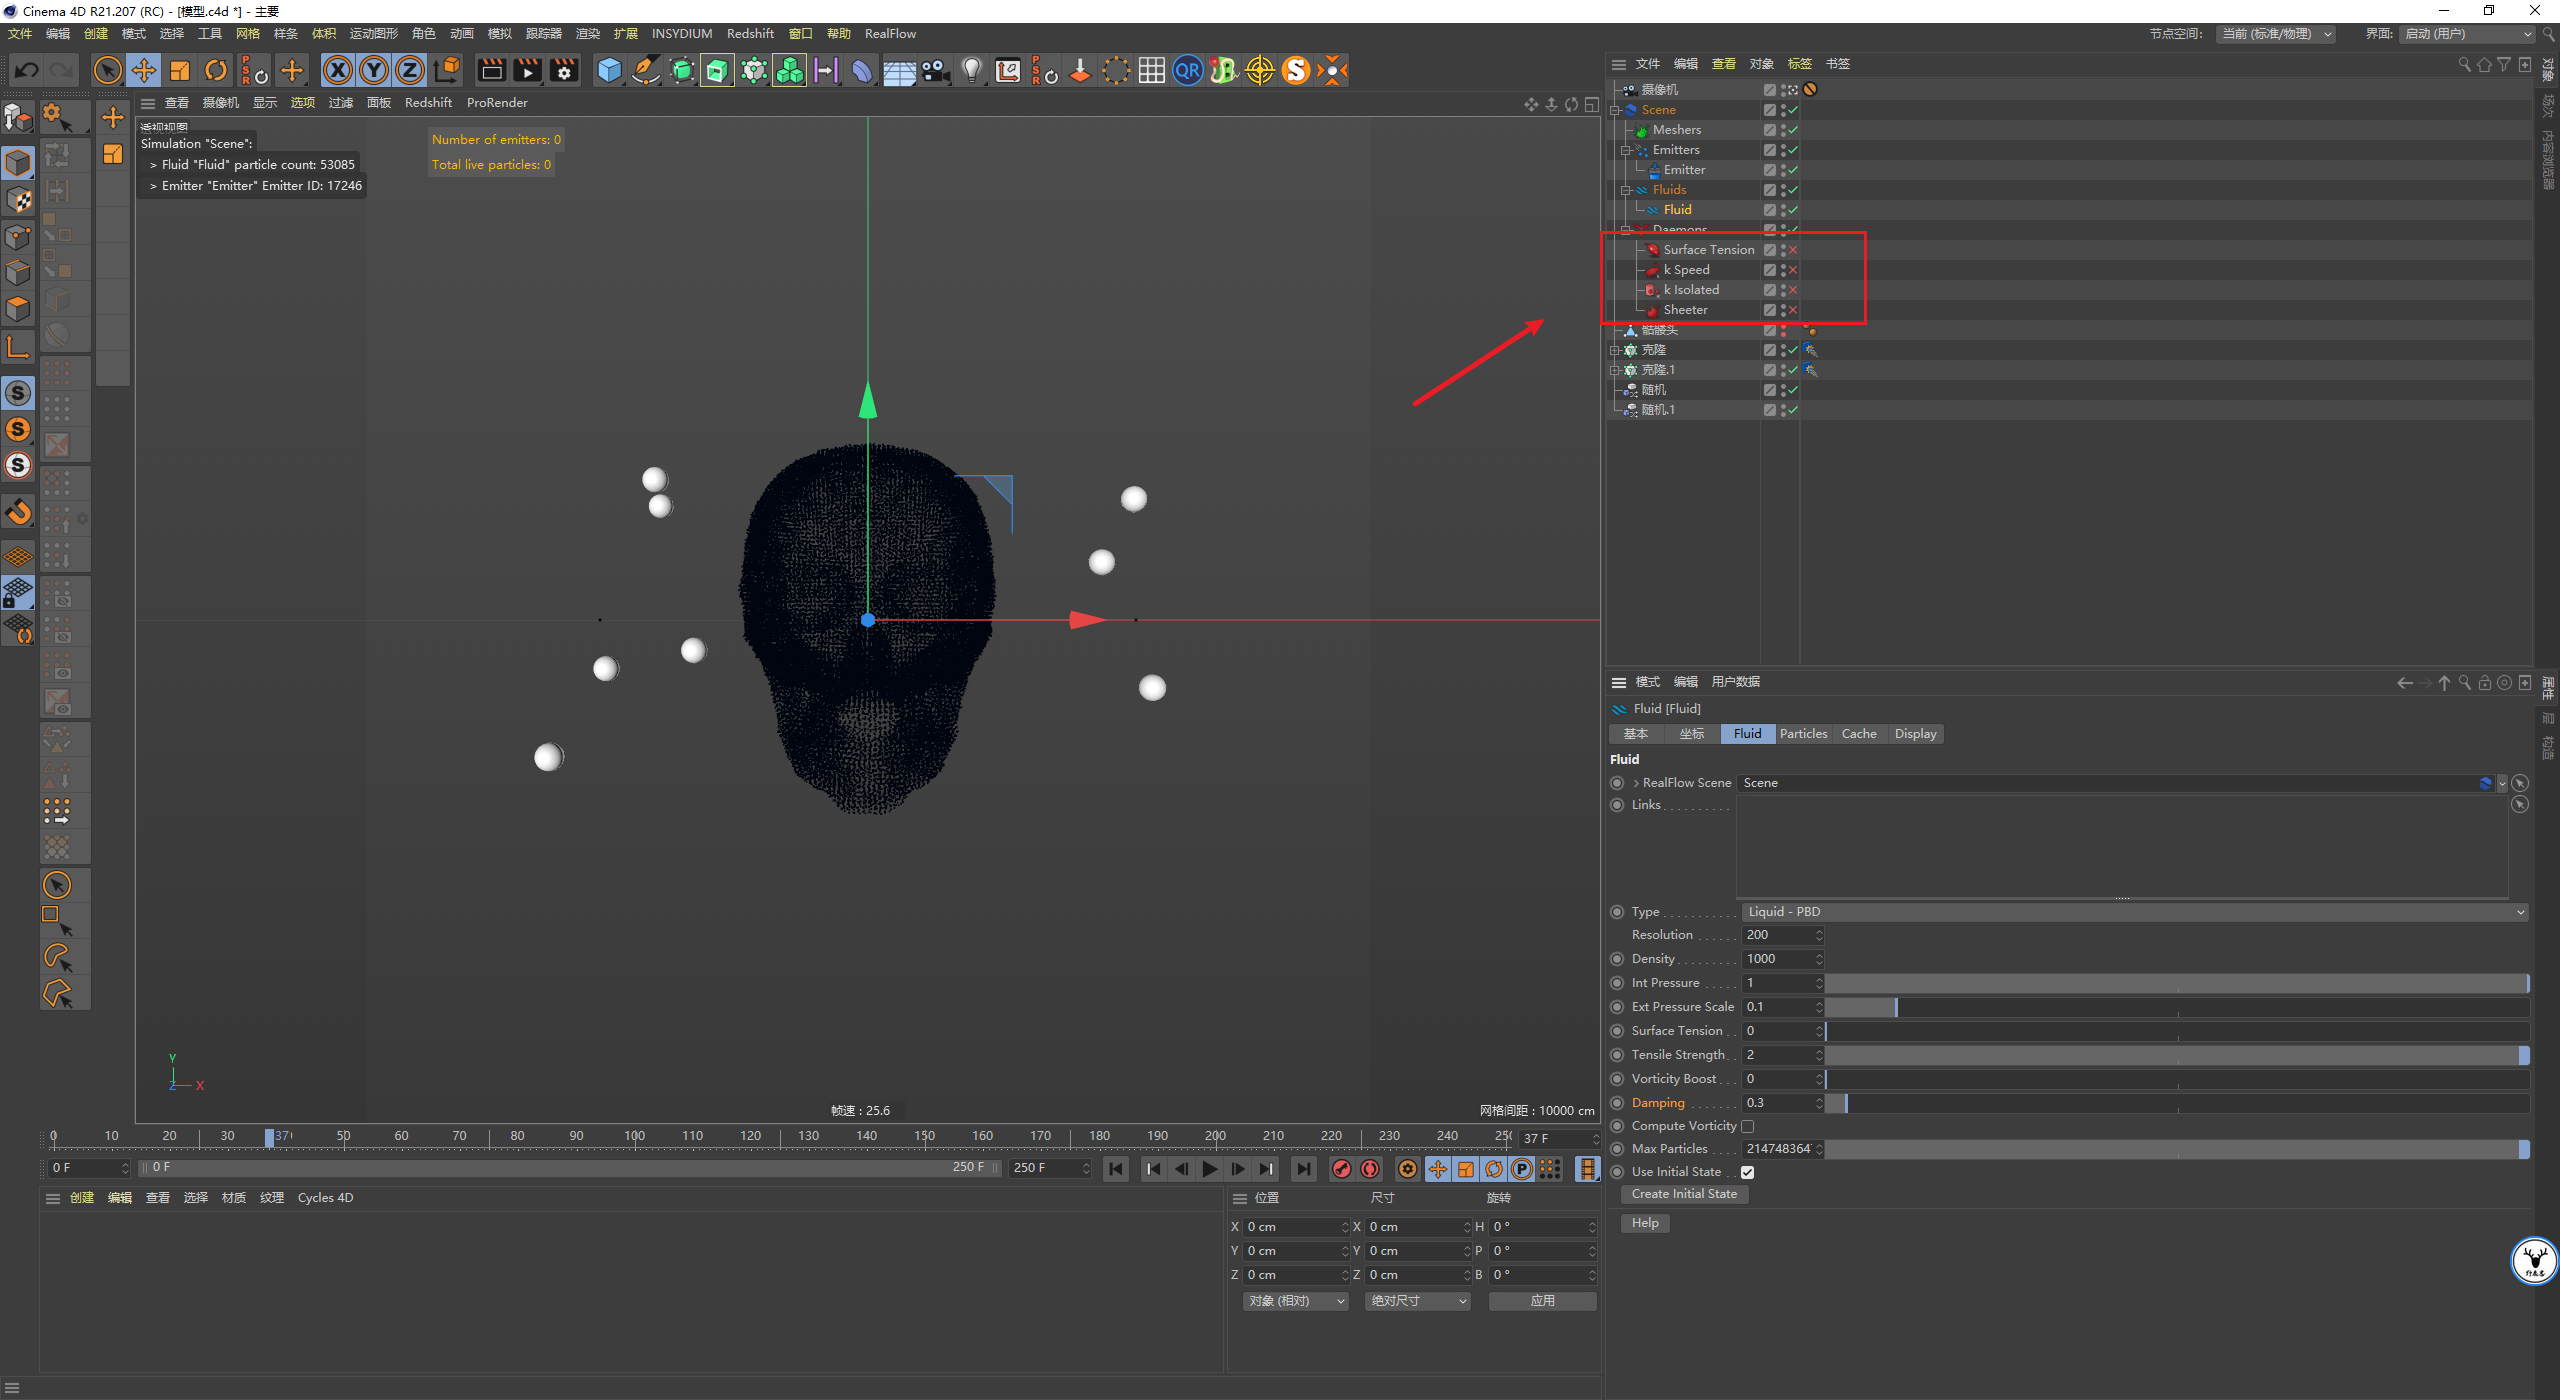Toggle the X axis lock icon
2560x1400 pixels.
coord(338,70)
